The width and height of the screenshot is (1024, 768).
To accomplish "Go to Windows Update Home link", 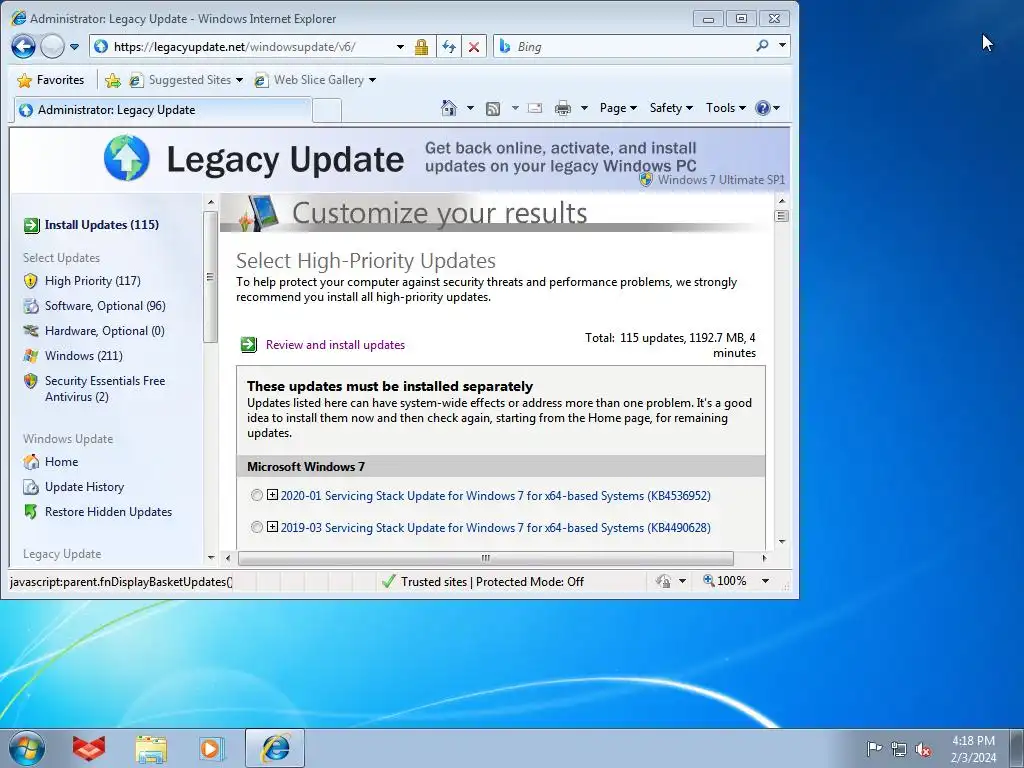I will [61, 462].
